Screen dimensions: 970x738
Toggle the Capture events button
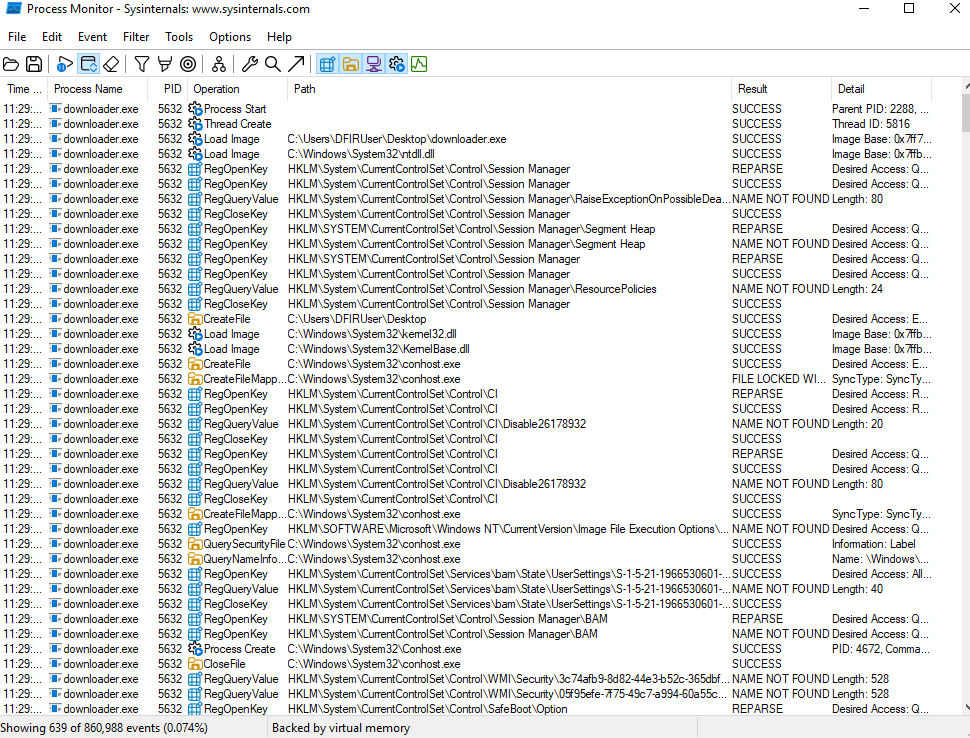point(65,64)
